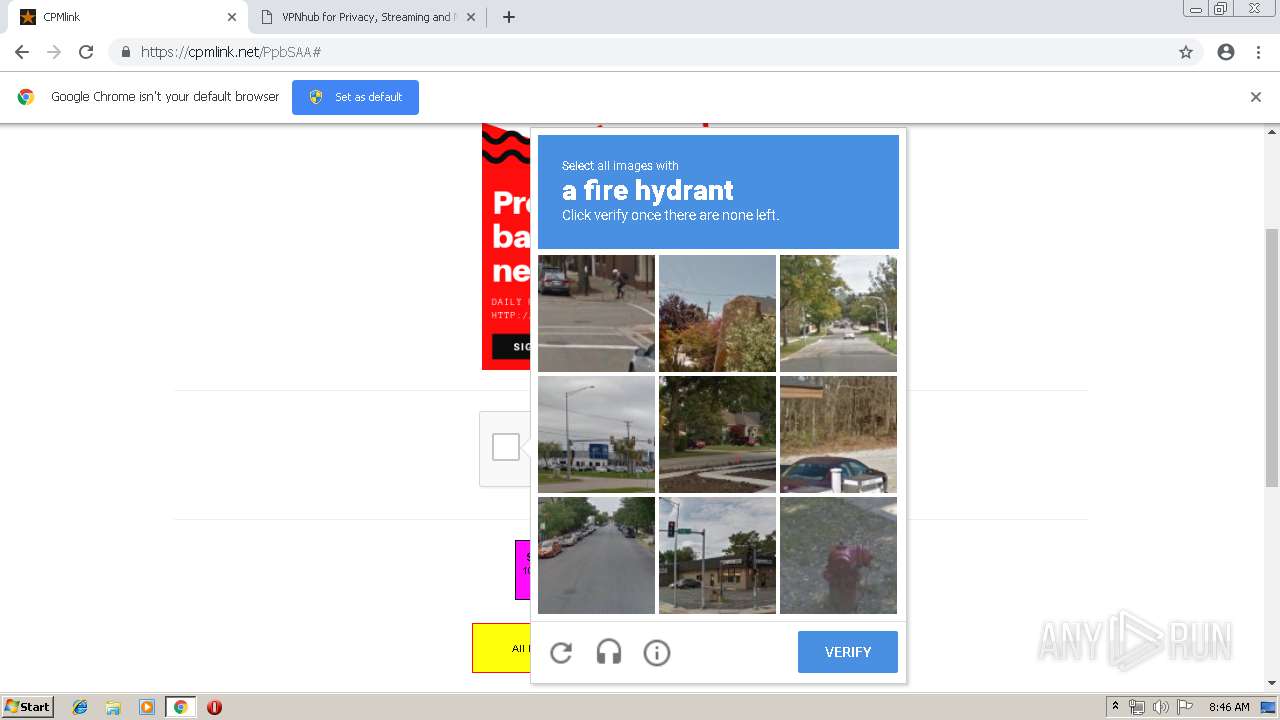The width and height of the screenshot is (1280, 720).
Task: Open the Chrome profile account icon
Action: click(x=1226, y=52)
